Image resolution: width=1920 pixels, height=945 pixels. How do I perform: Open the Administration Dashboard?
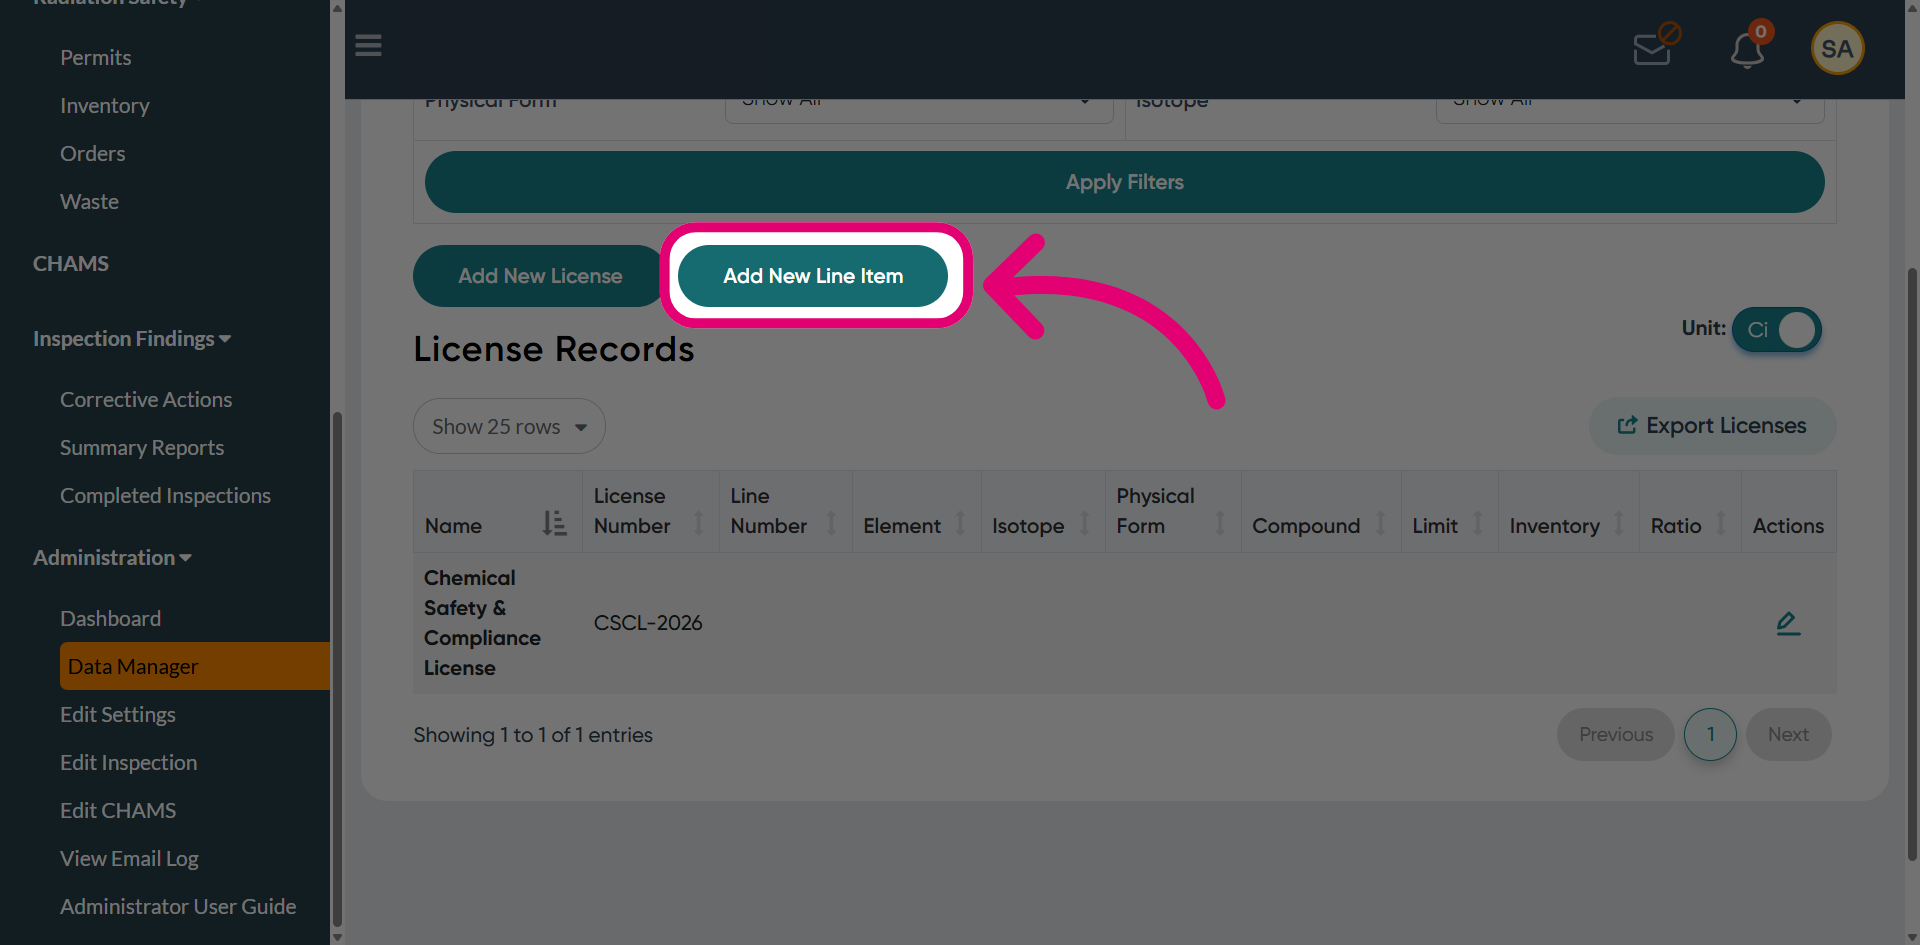[111, 619]
